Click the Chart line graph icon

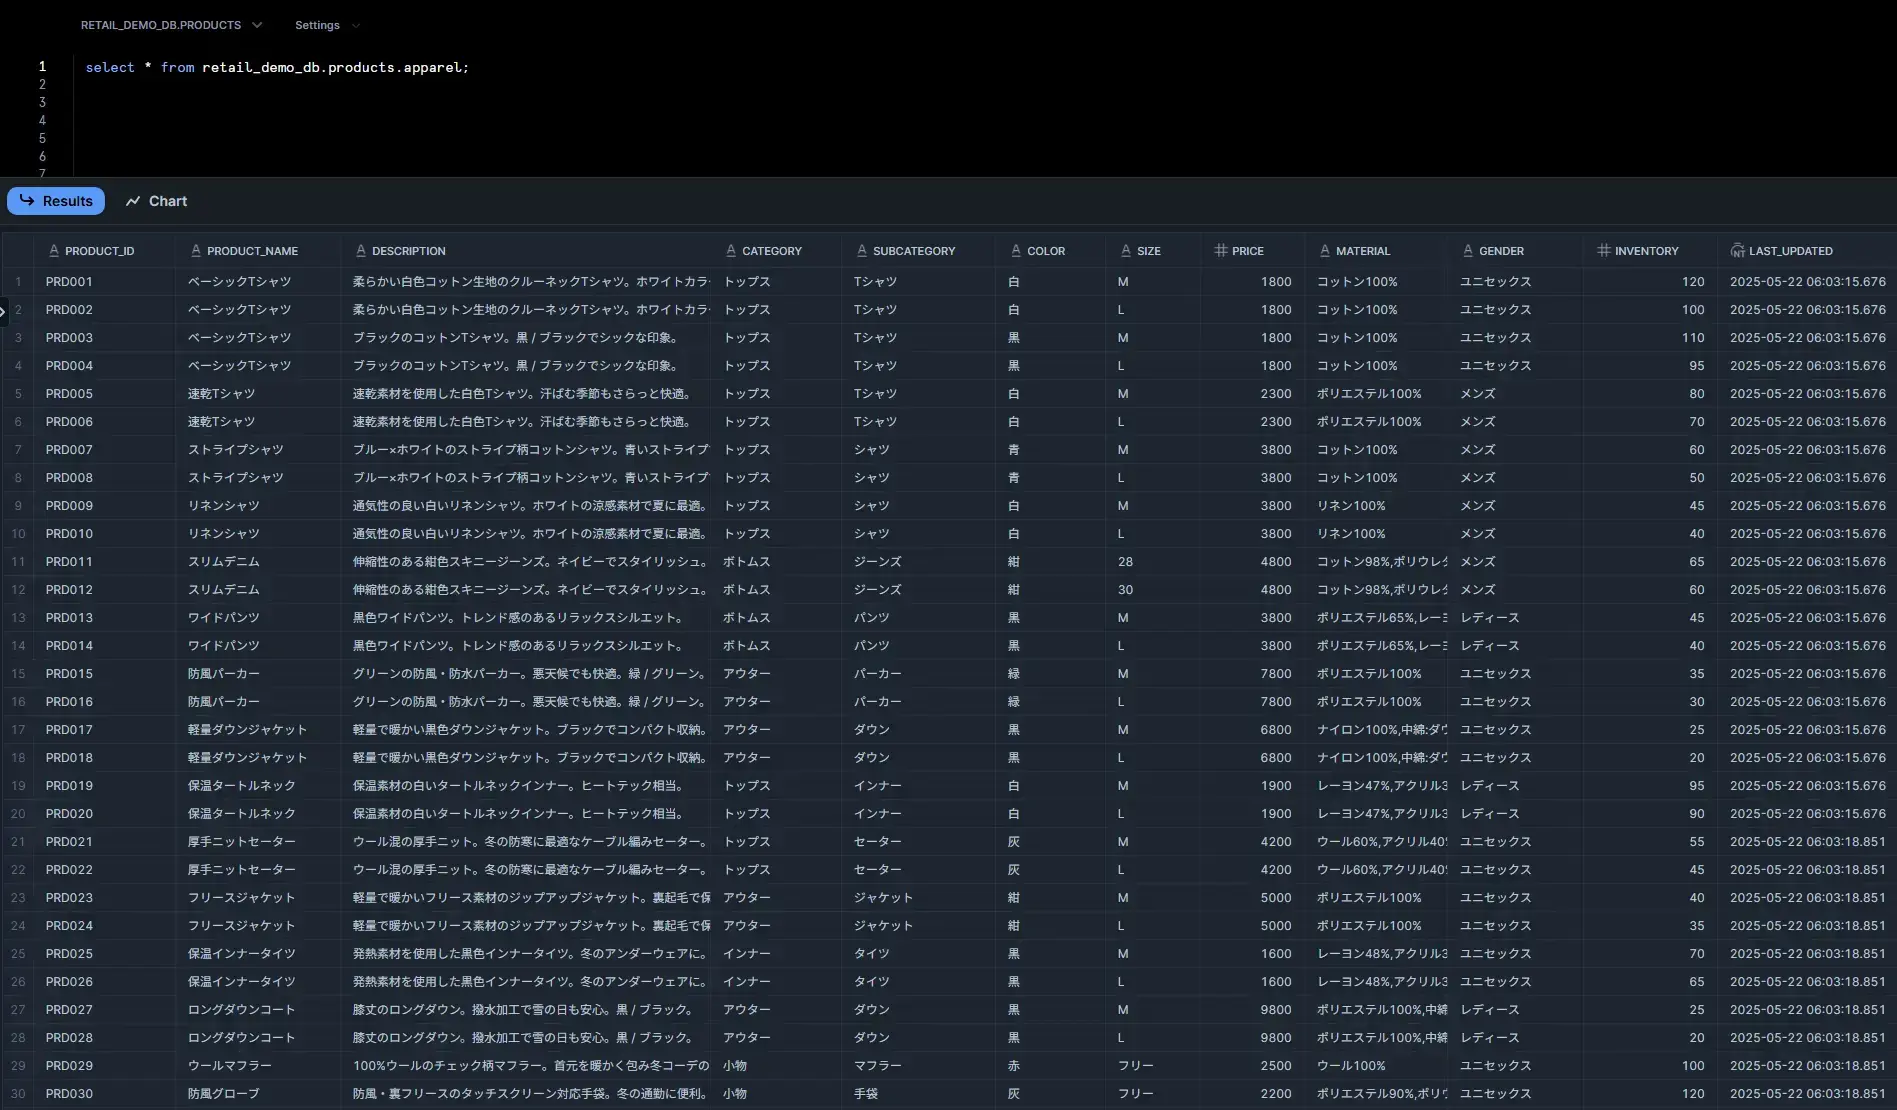click(133, 201)
